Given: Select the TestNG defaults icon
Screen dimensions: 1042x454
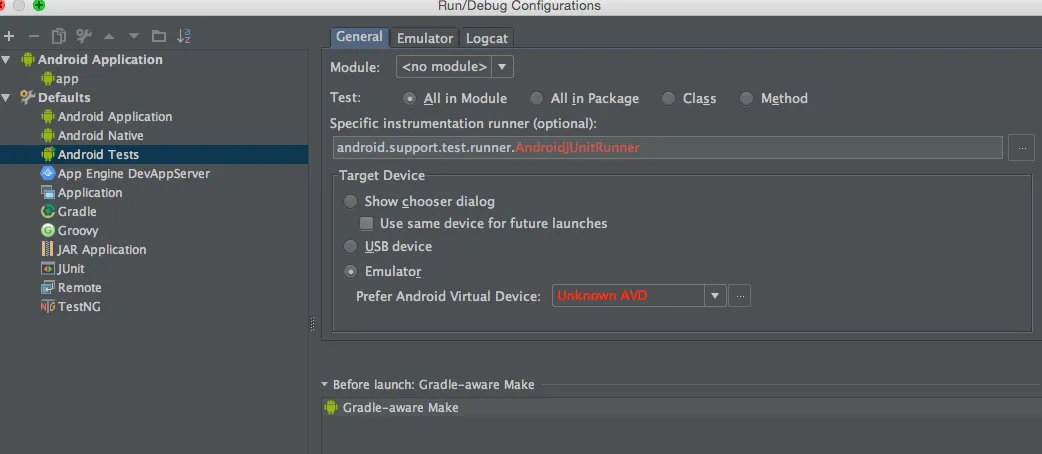Looking at the screenshot, I should pos(48,307).
